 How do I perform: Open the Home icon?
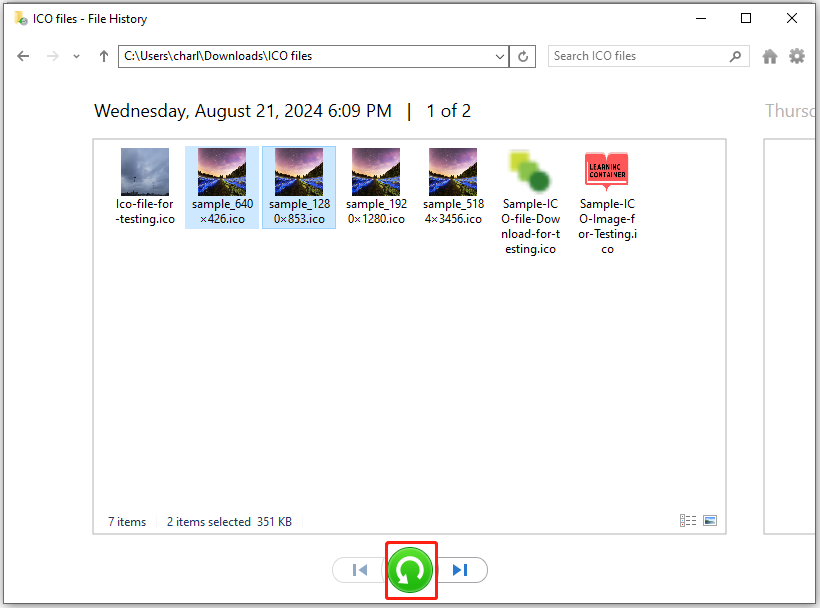(x=770, y=57)
